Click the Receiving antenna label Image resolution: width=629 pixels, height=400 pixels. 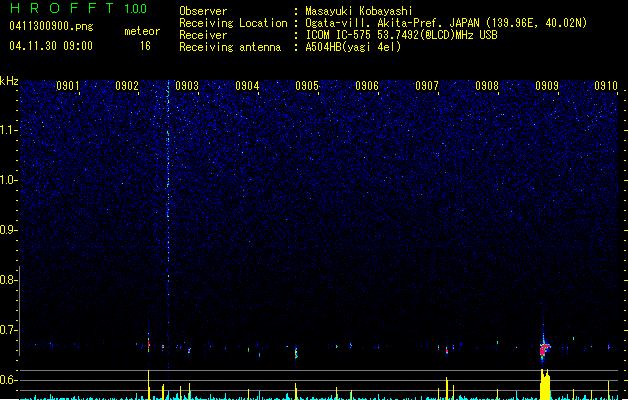230,47
